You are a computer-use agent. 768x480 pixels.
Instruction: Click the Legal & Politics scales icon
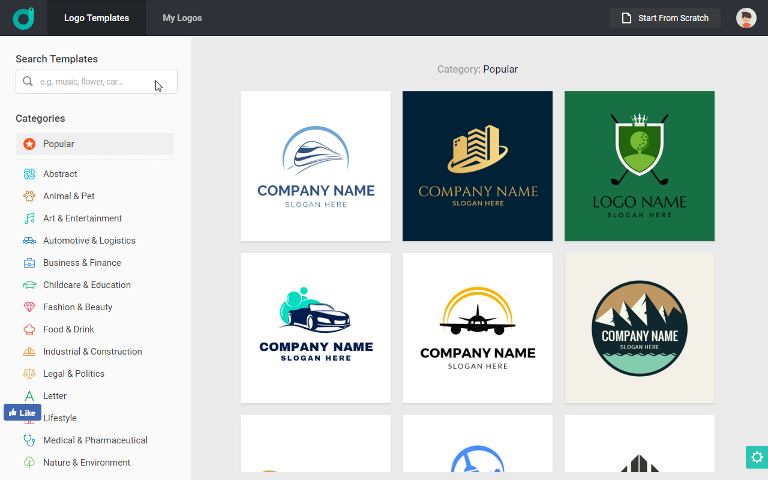point(30,374)
